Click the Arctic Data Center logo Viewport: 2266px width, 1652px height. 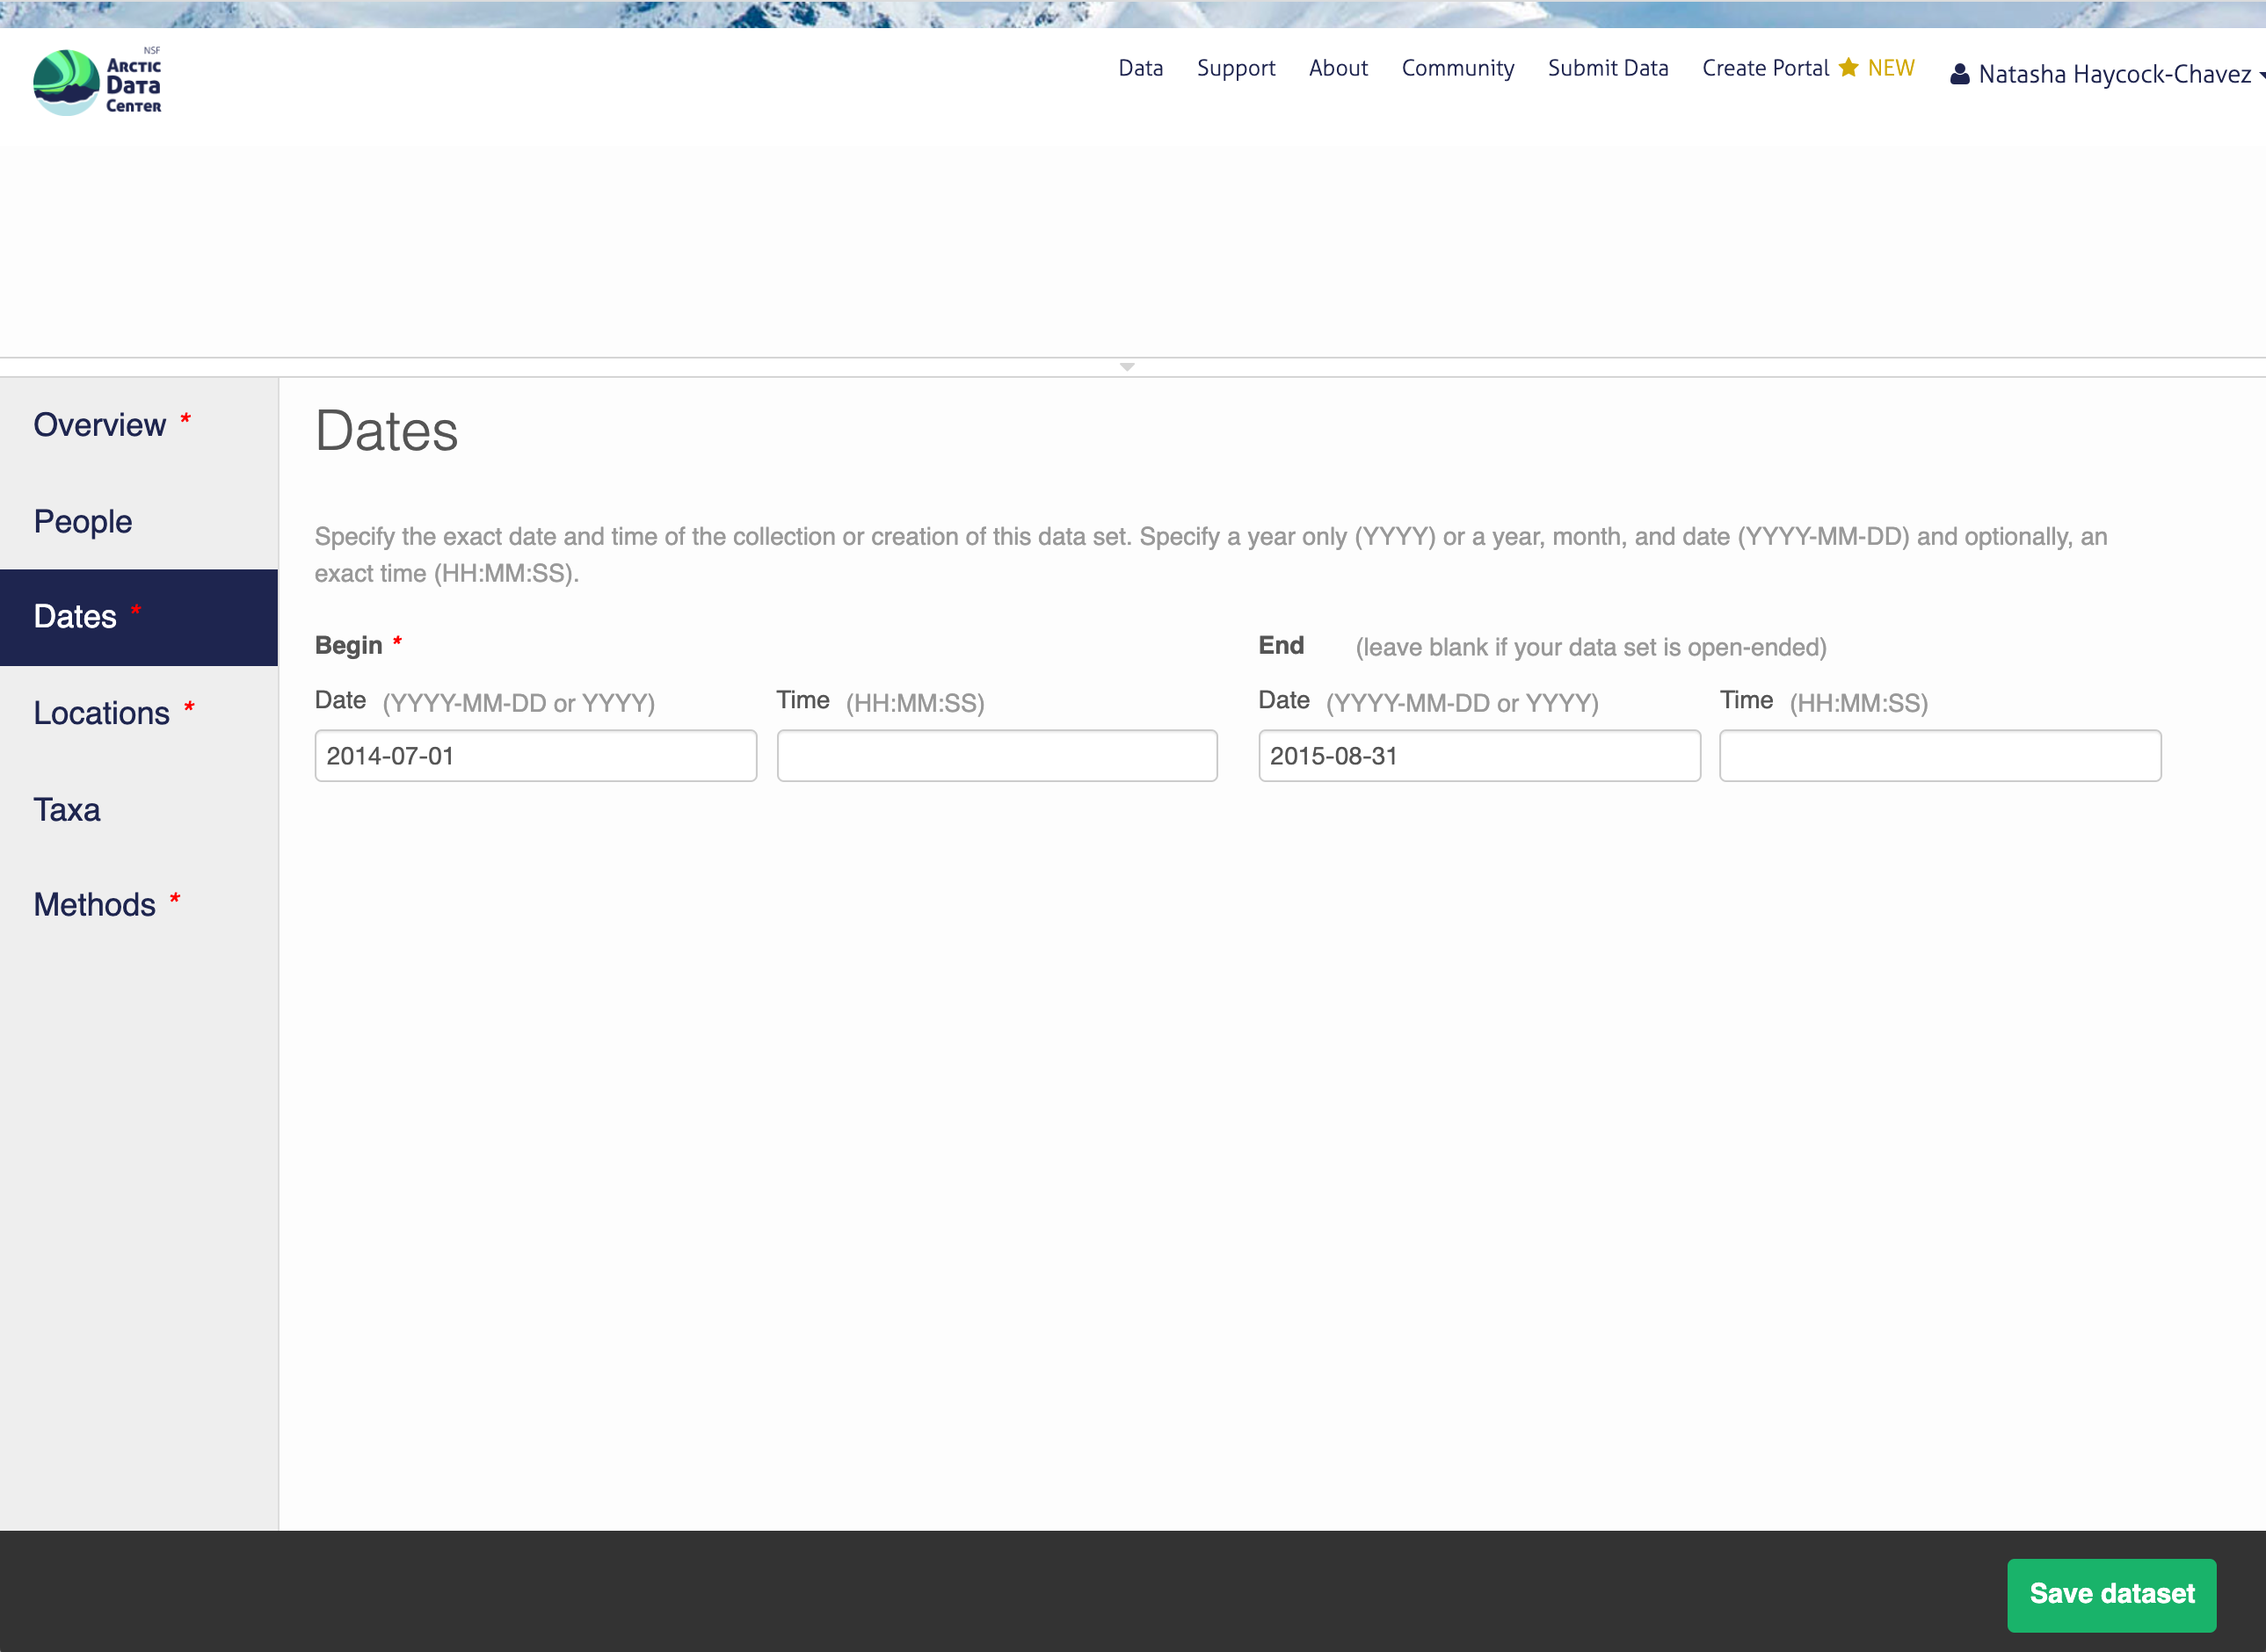97,82
